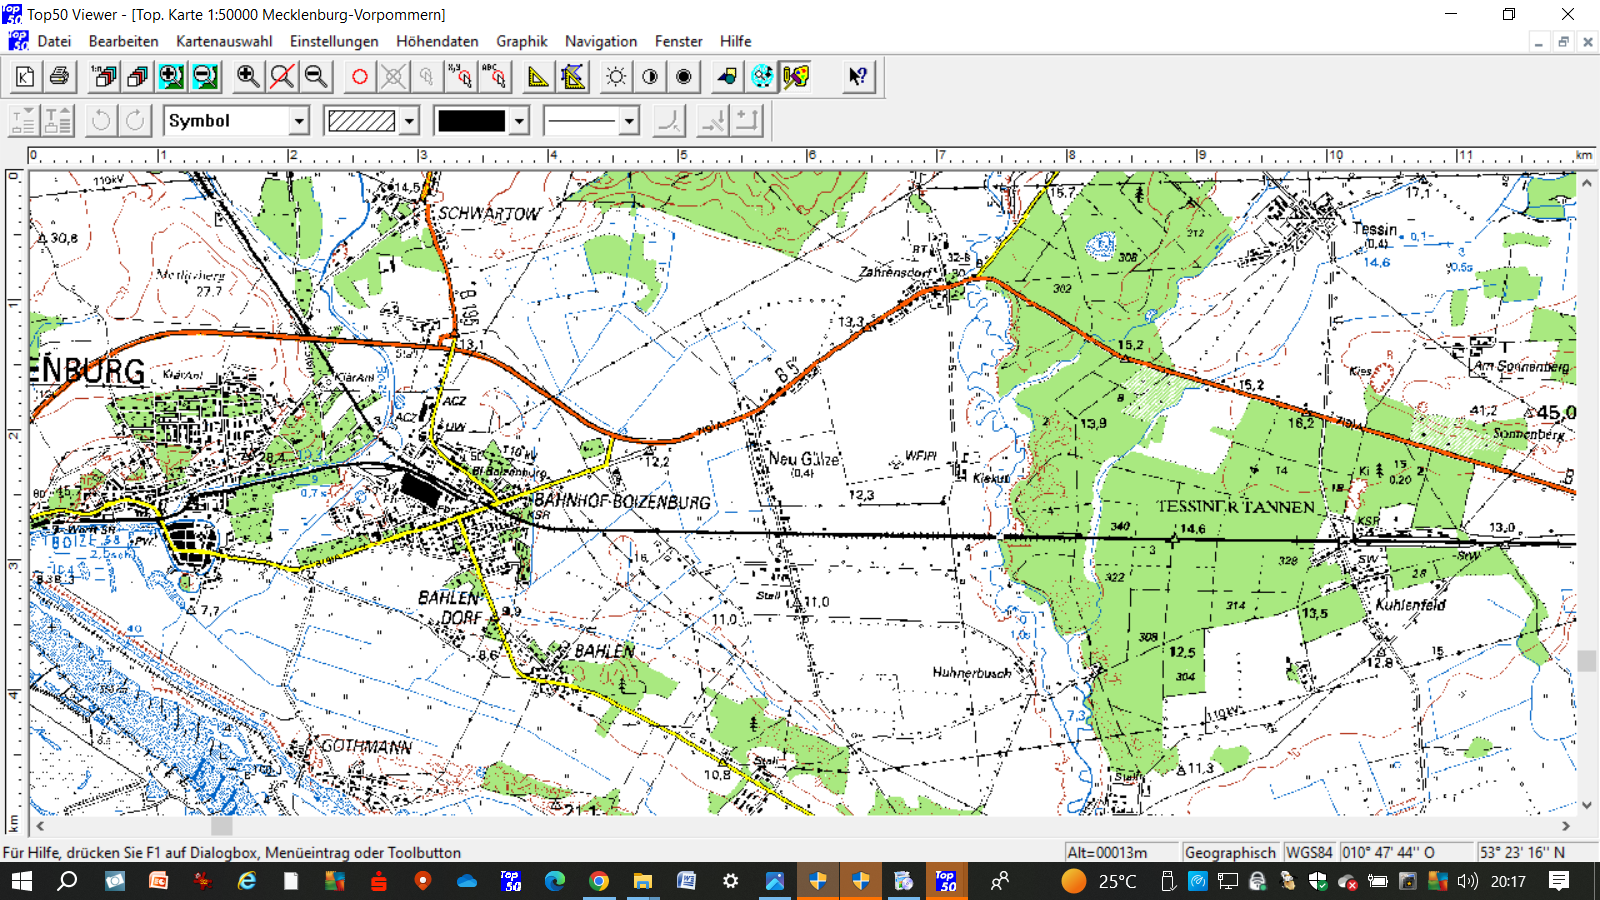Click the context help arrow icon
1600x900 pixels.
coord(857,77)
